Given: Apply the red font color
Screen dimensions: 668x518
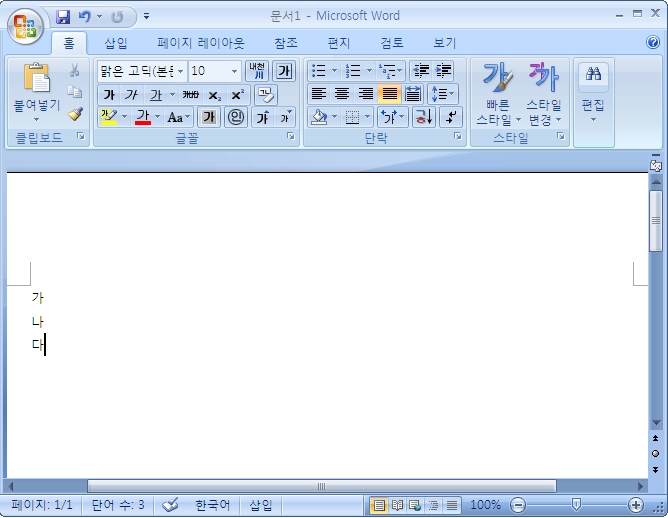Looking at the screenshot, I should pyautogui.click(x=143, y=117).
